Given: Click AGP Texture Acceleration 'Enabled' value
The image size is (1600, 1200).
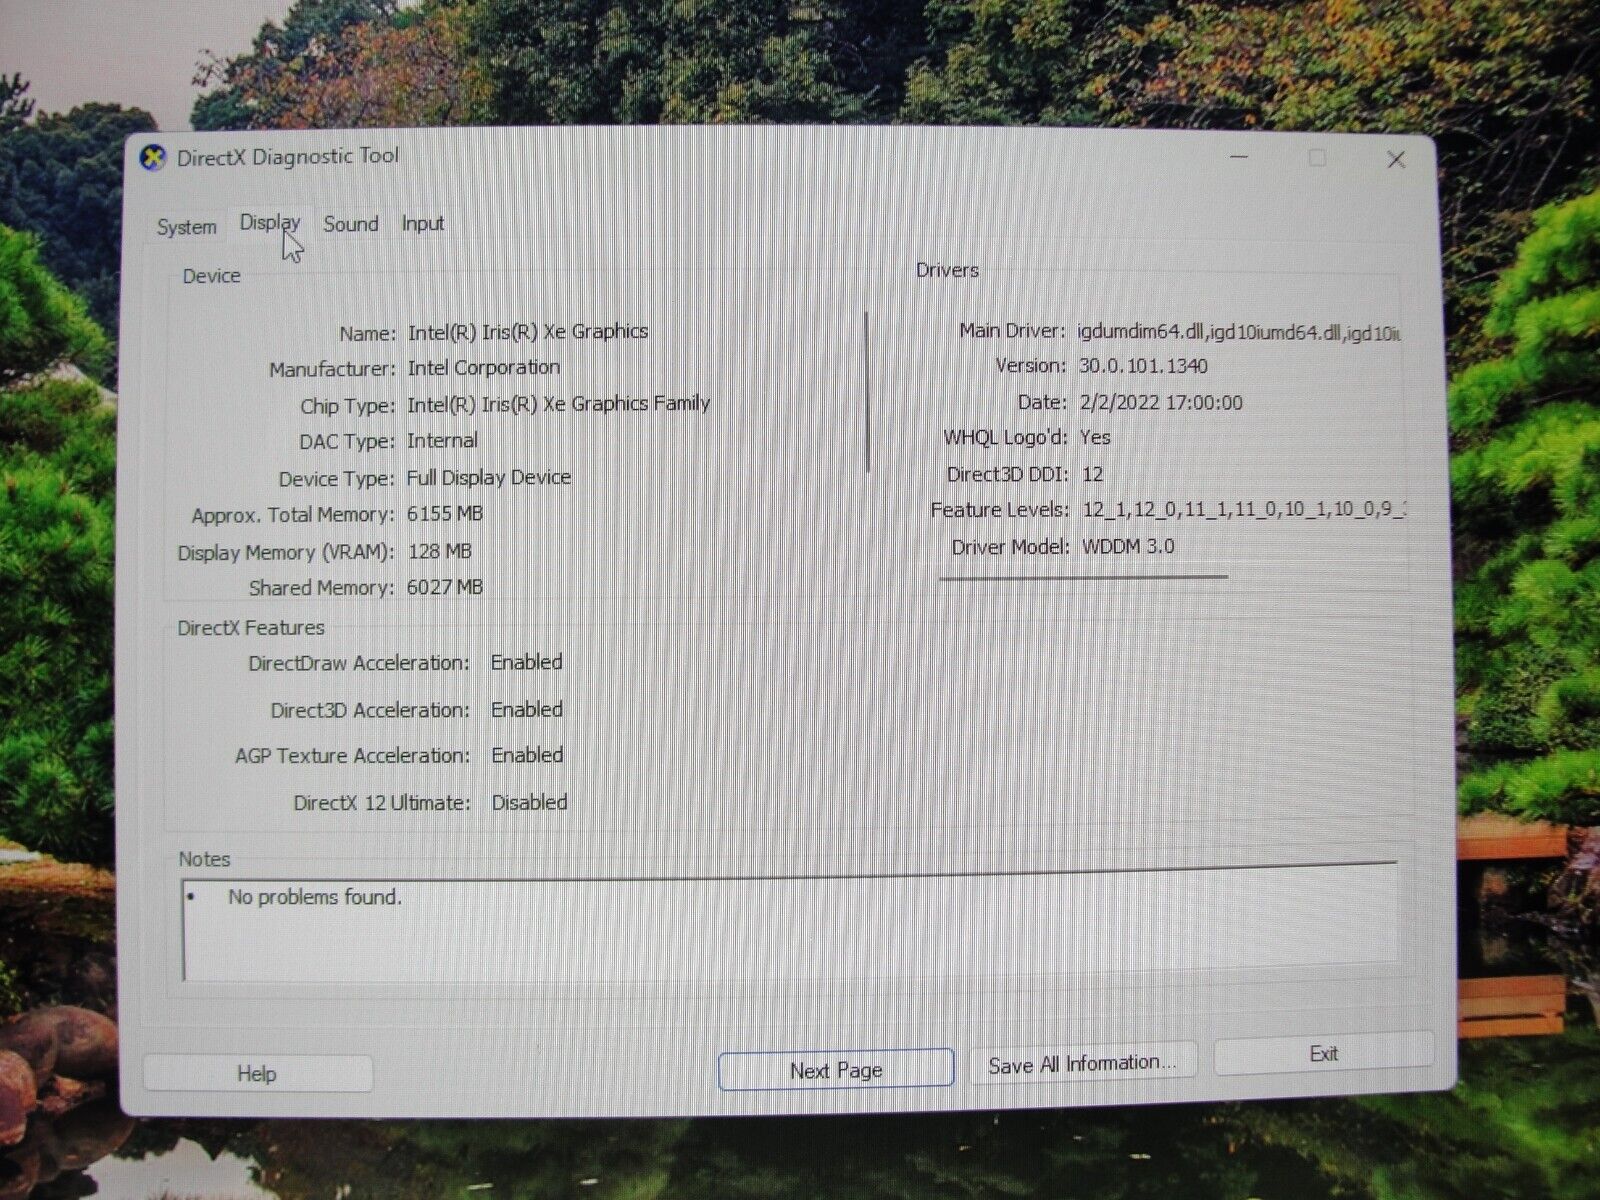Looking at the screenshot, I should coord(527,756).
